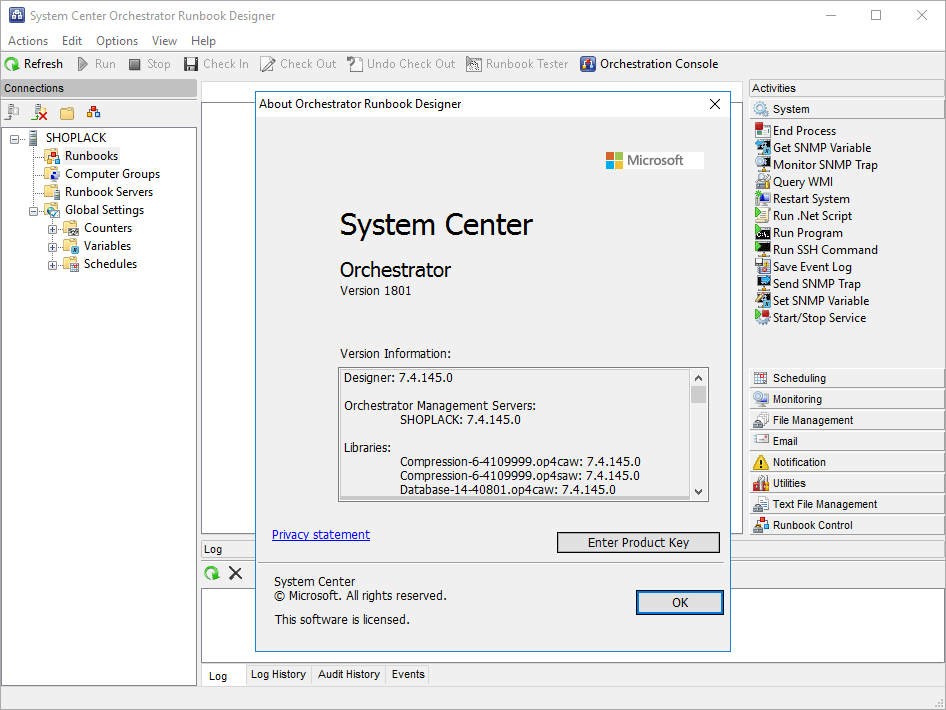Expand the Email activities category
Screen dimensions: 946x710
[846, 442]
